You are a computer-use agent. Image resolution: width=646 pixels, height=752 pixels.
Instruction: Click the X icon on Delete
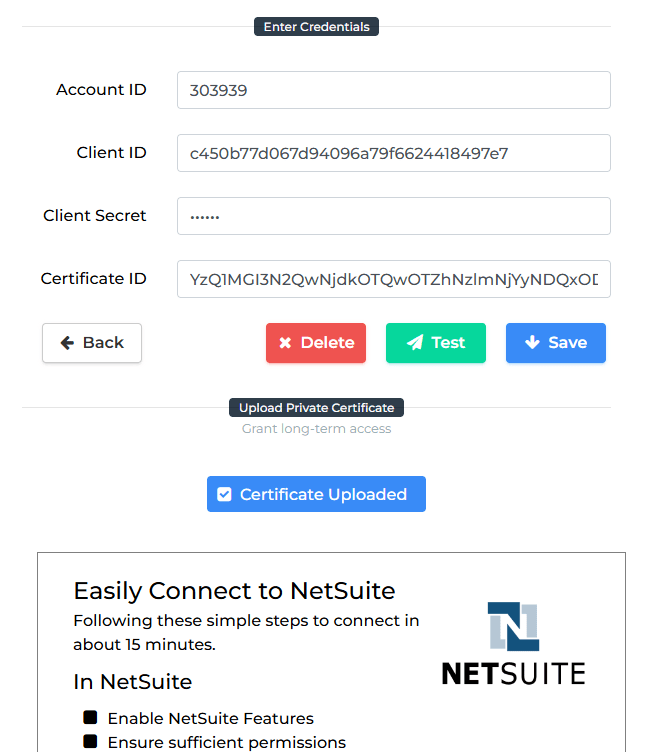click(x=285, y=343)
